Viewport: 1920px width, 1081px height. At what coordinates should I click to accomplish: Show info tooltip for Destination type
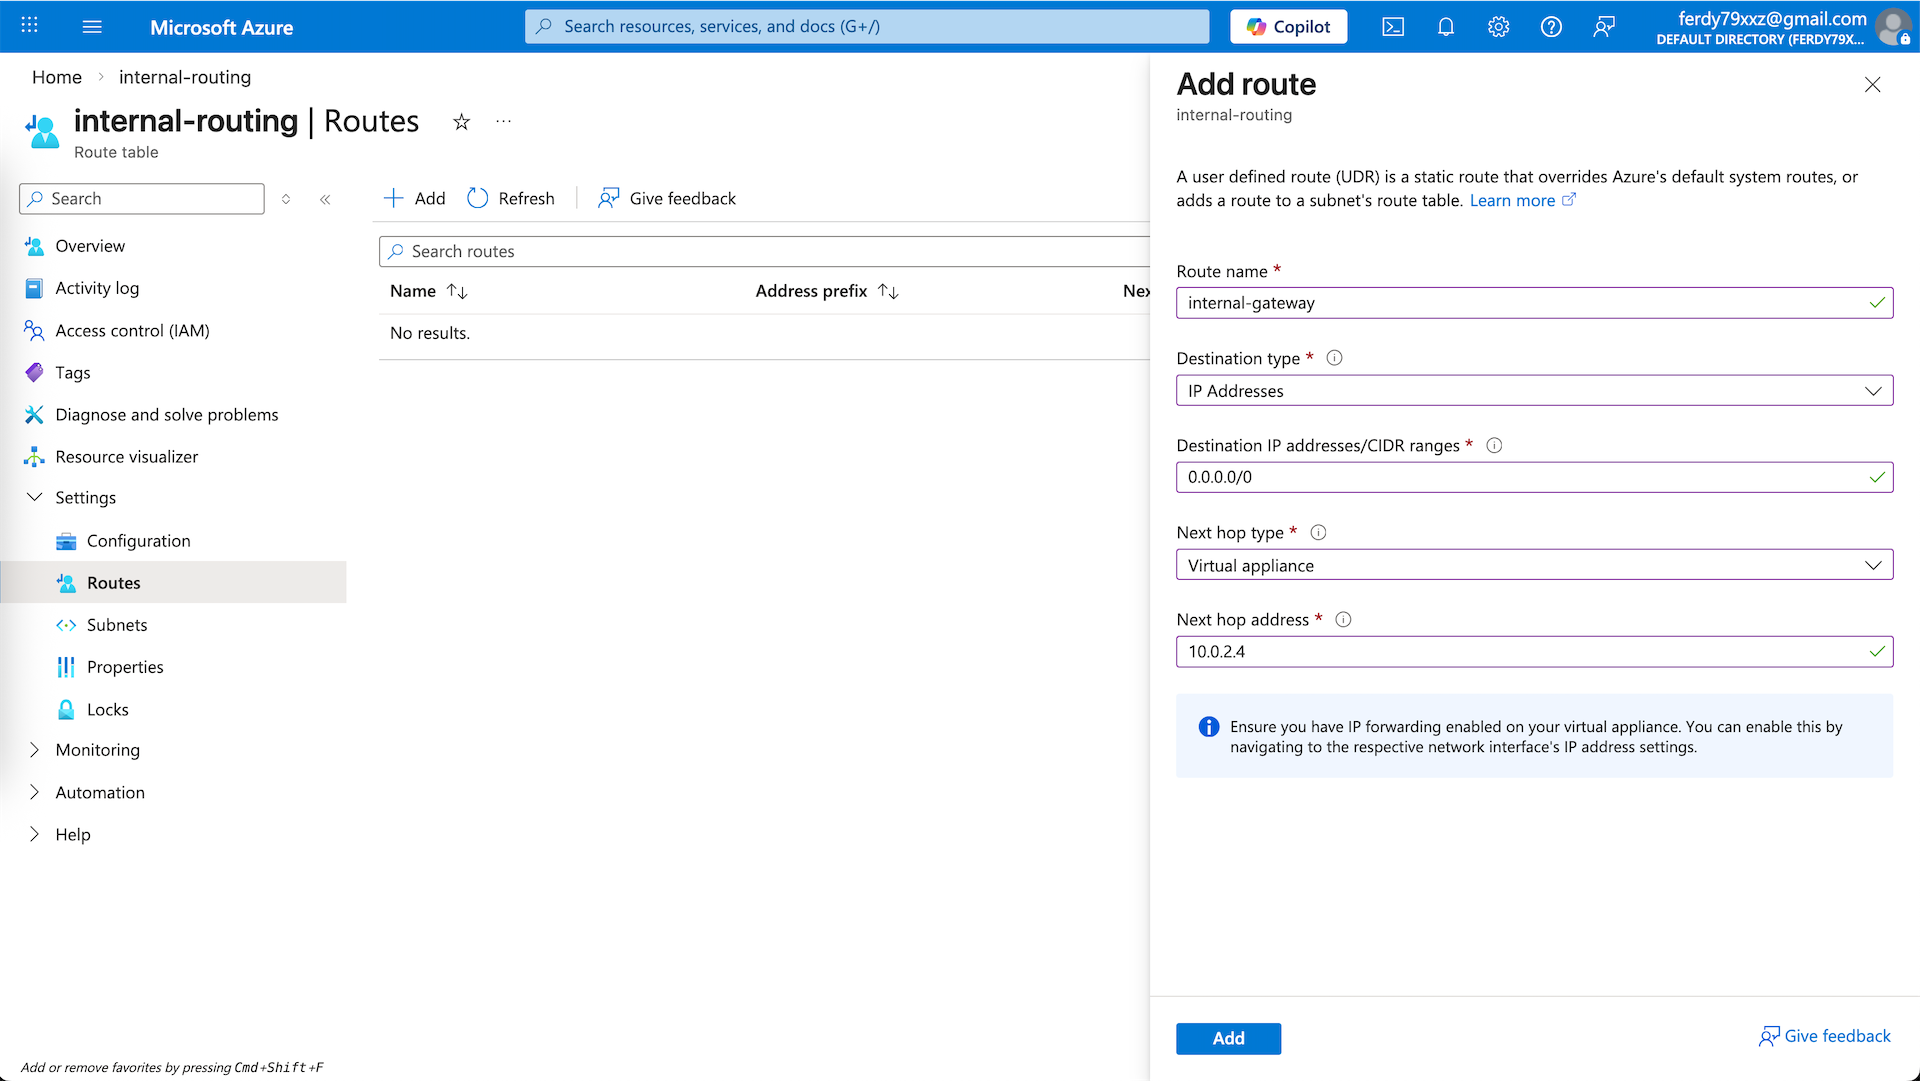tap(1334, 358)
